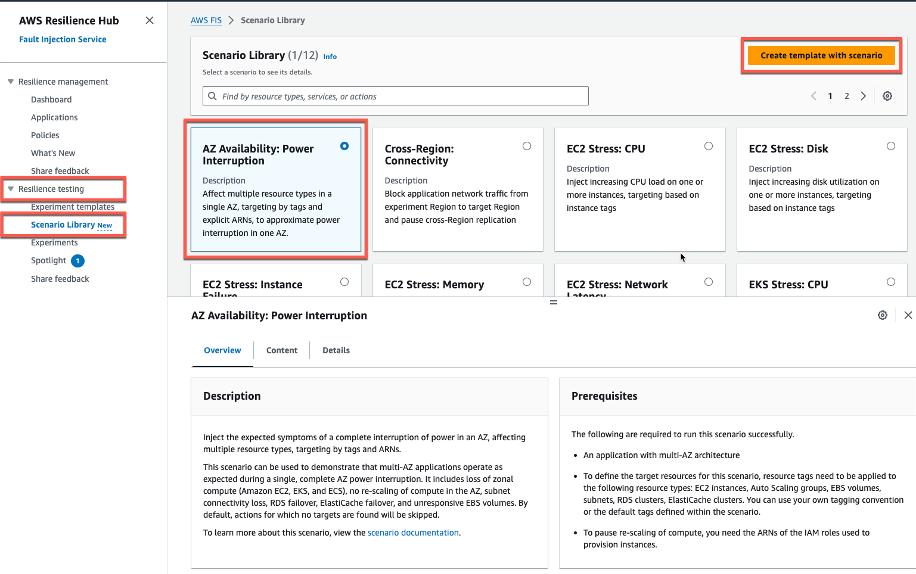This screenshot has height=574, width=916.
Task: Select AZ Availability: Power Interruption radio
Action: (345, 146)
